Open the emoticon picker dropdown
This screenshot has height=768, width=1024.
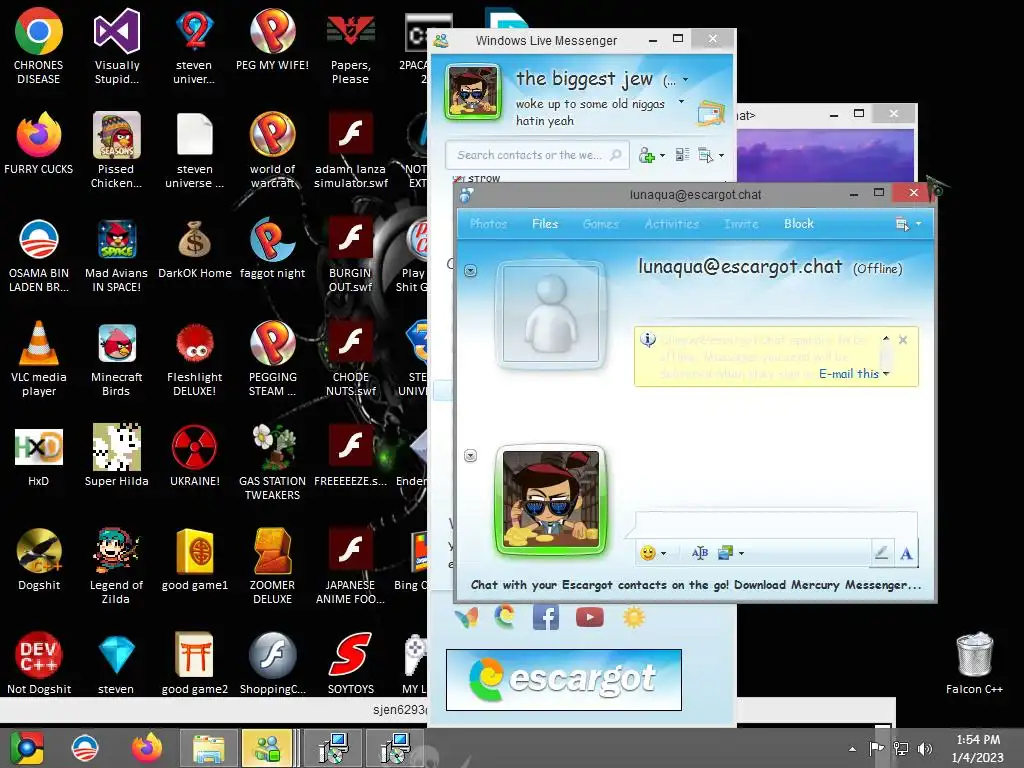pos(652,553)
